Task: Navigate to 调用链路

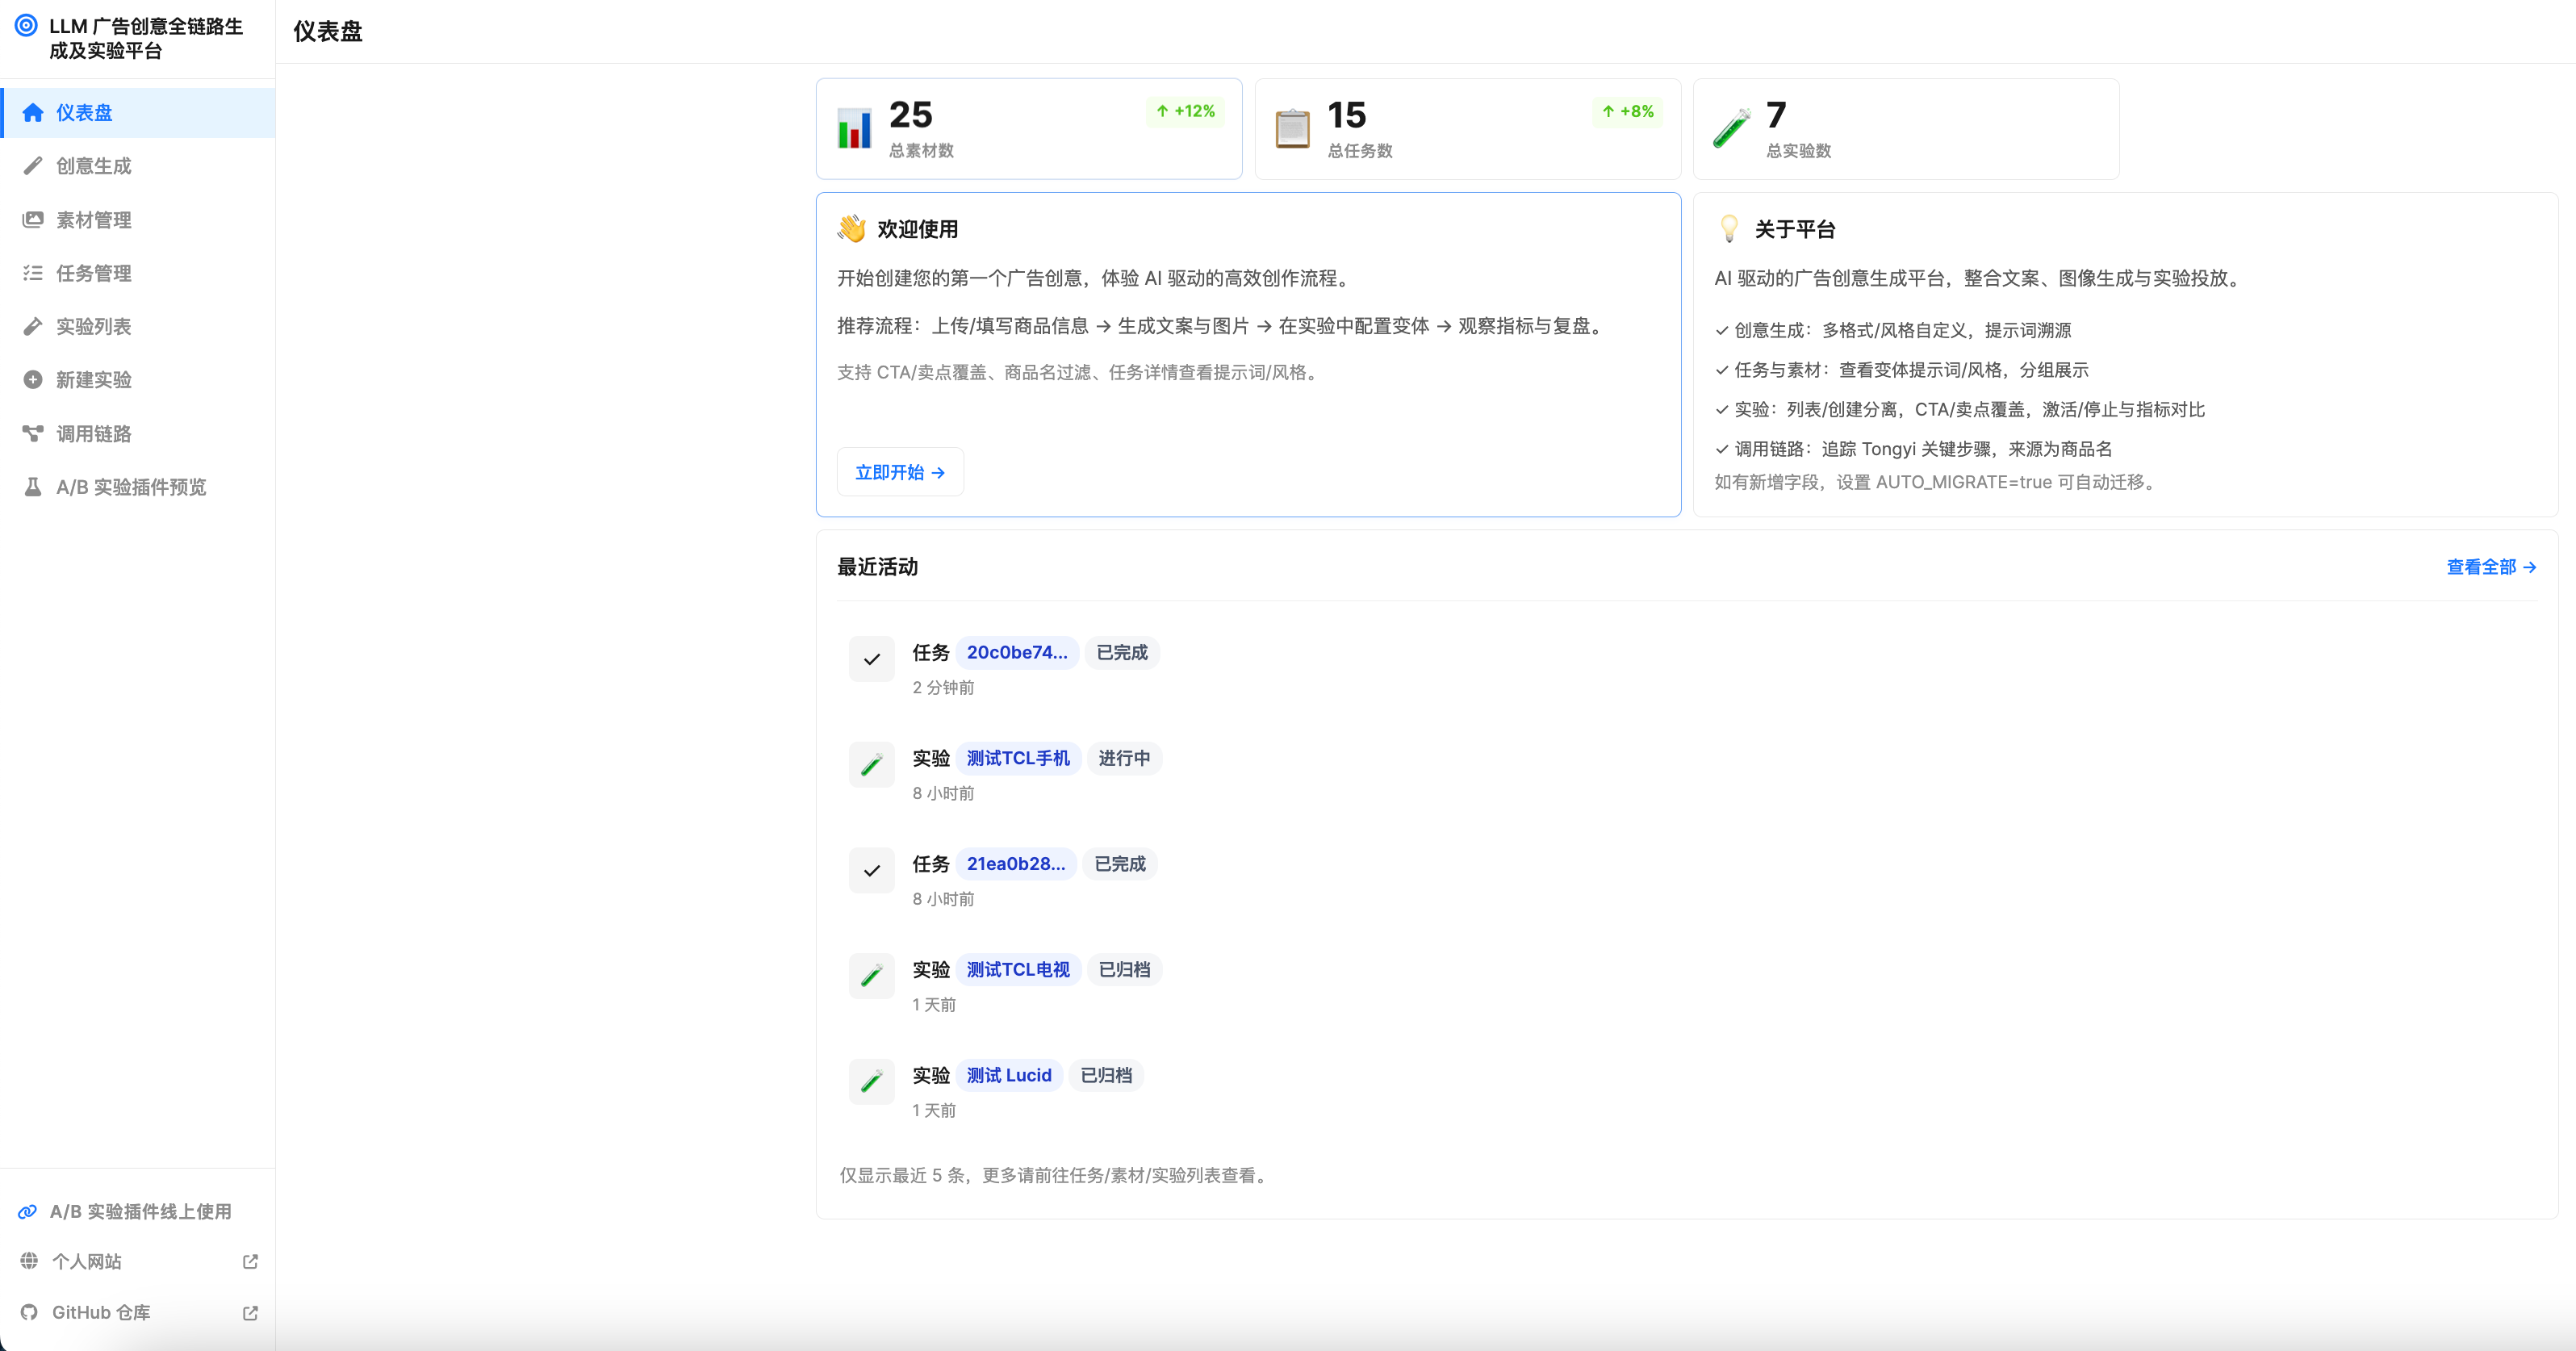Action: (138, 433)
